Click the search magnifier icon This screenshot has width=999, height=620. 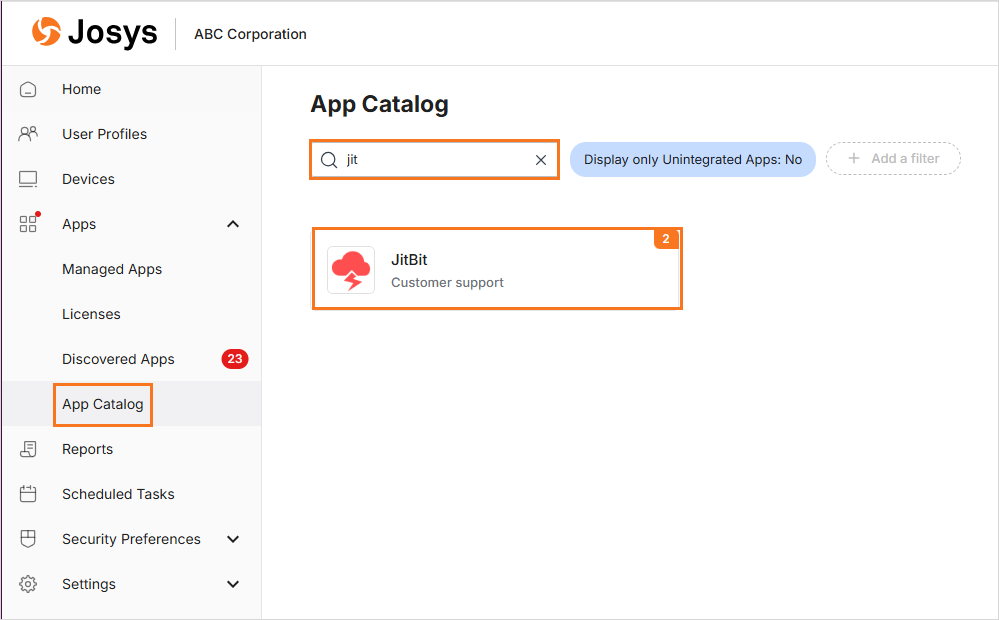pyautogui.click(x=329, y=160)
